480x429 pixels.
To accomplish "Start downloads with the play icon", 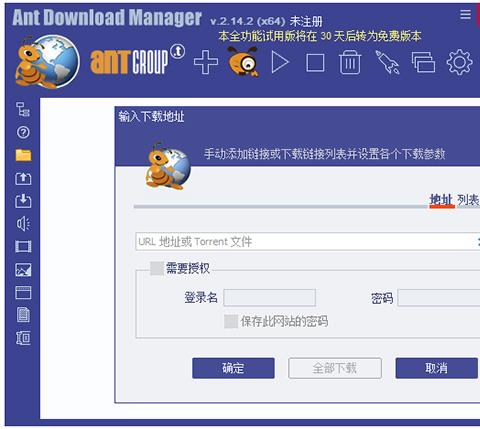I will pos(280,62).
